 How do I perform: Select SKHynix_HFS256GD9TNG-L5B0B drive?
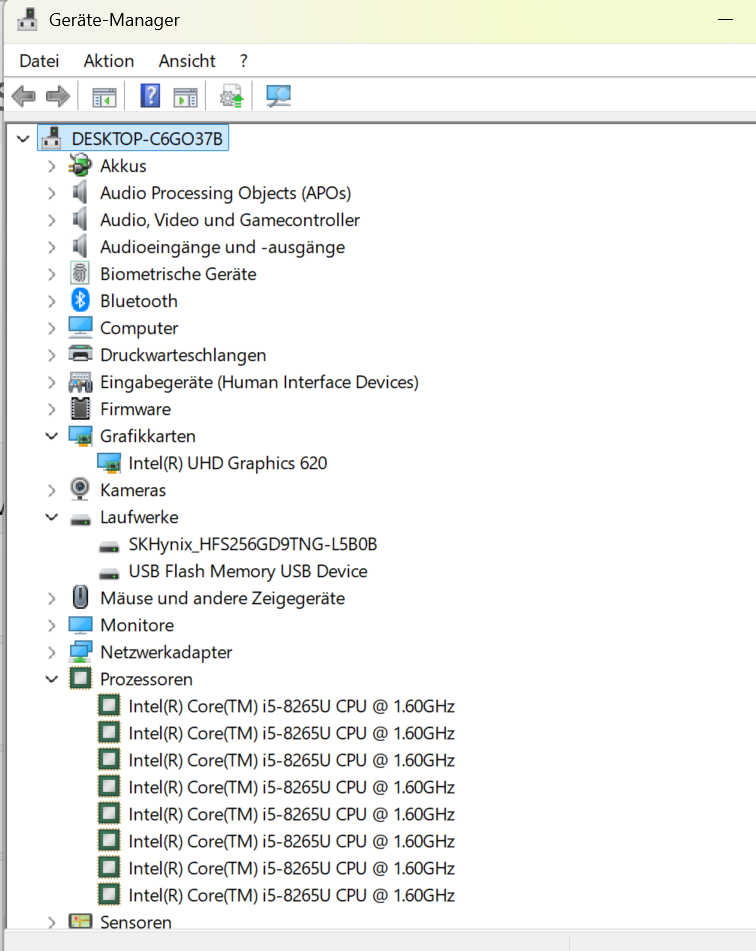coord(252,544)
